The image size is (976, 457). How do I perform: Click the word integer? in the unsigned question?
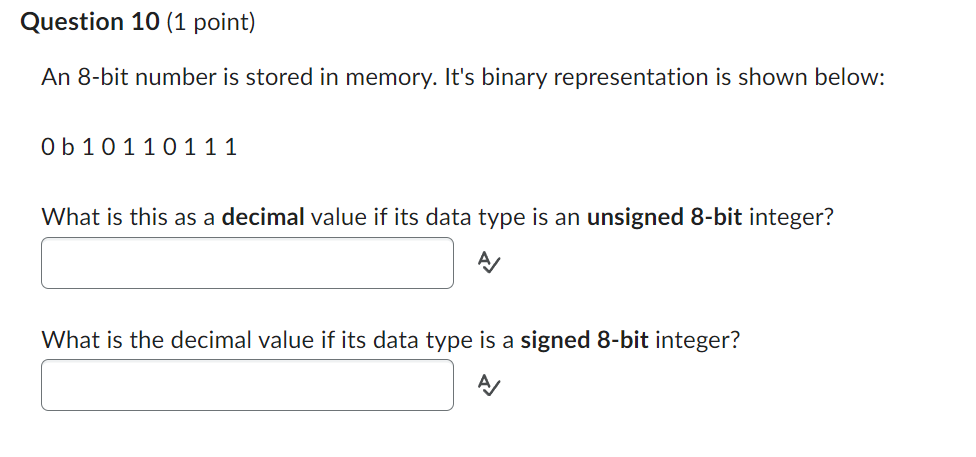[791, 217]
